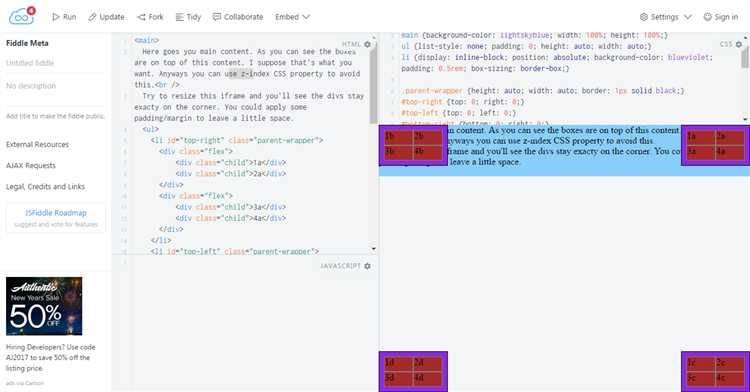Screen dimensions: 750x392
Task: Open JavaScript panel gear settings
Action: coord(367,266)
